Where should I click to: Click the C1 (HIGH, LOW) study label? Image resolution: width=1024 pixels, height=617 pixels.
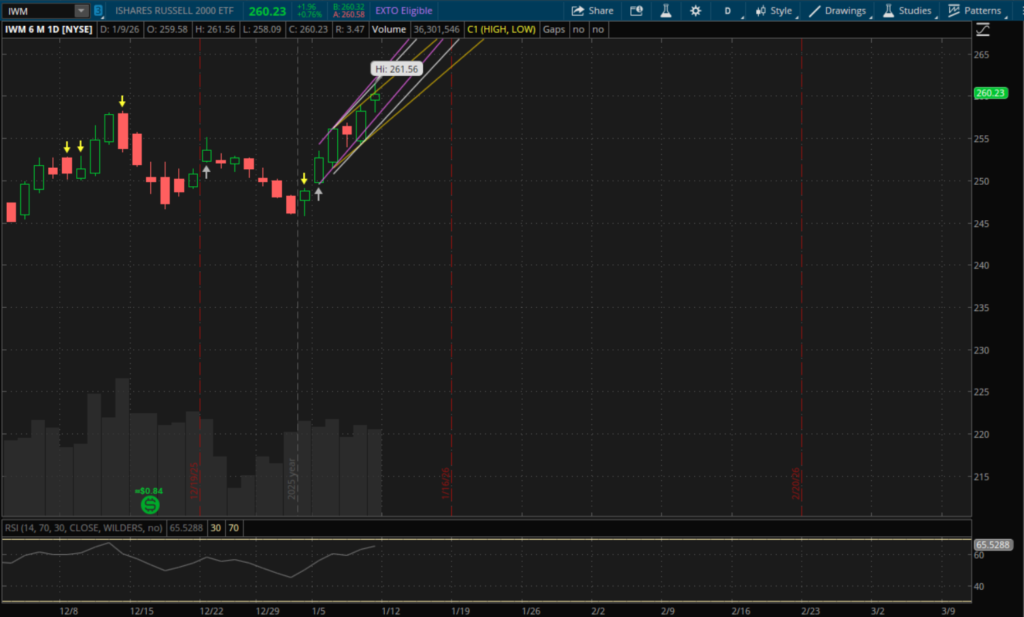click(x=503, y=30)
